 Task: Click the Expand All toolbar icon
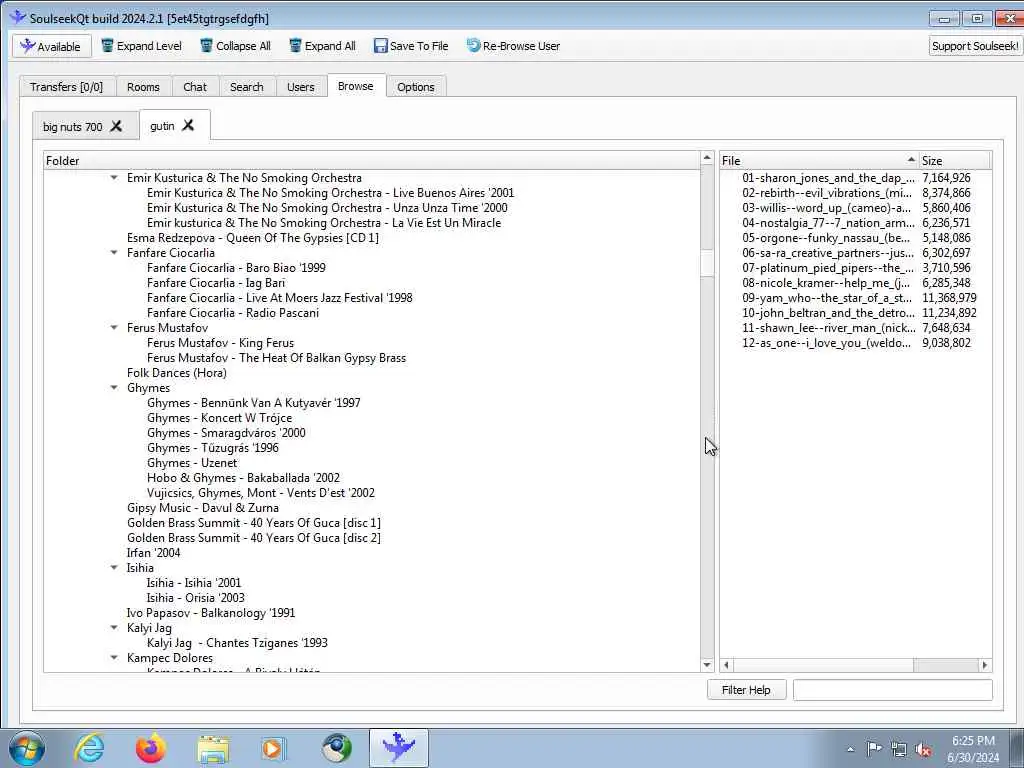(295, 46)
